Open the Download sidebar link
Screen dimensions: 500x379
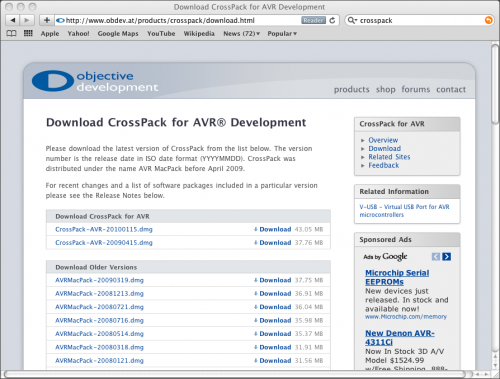click(x=385, y=148)
